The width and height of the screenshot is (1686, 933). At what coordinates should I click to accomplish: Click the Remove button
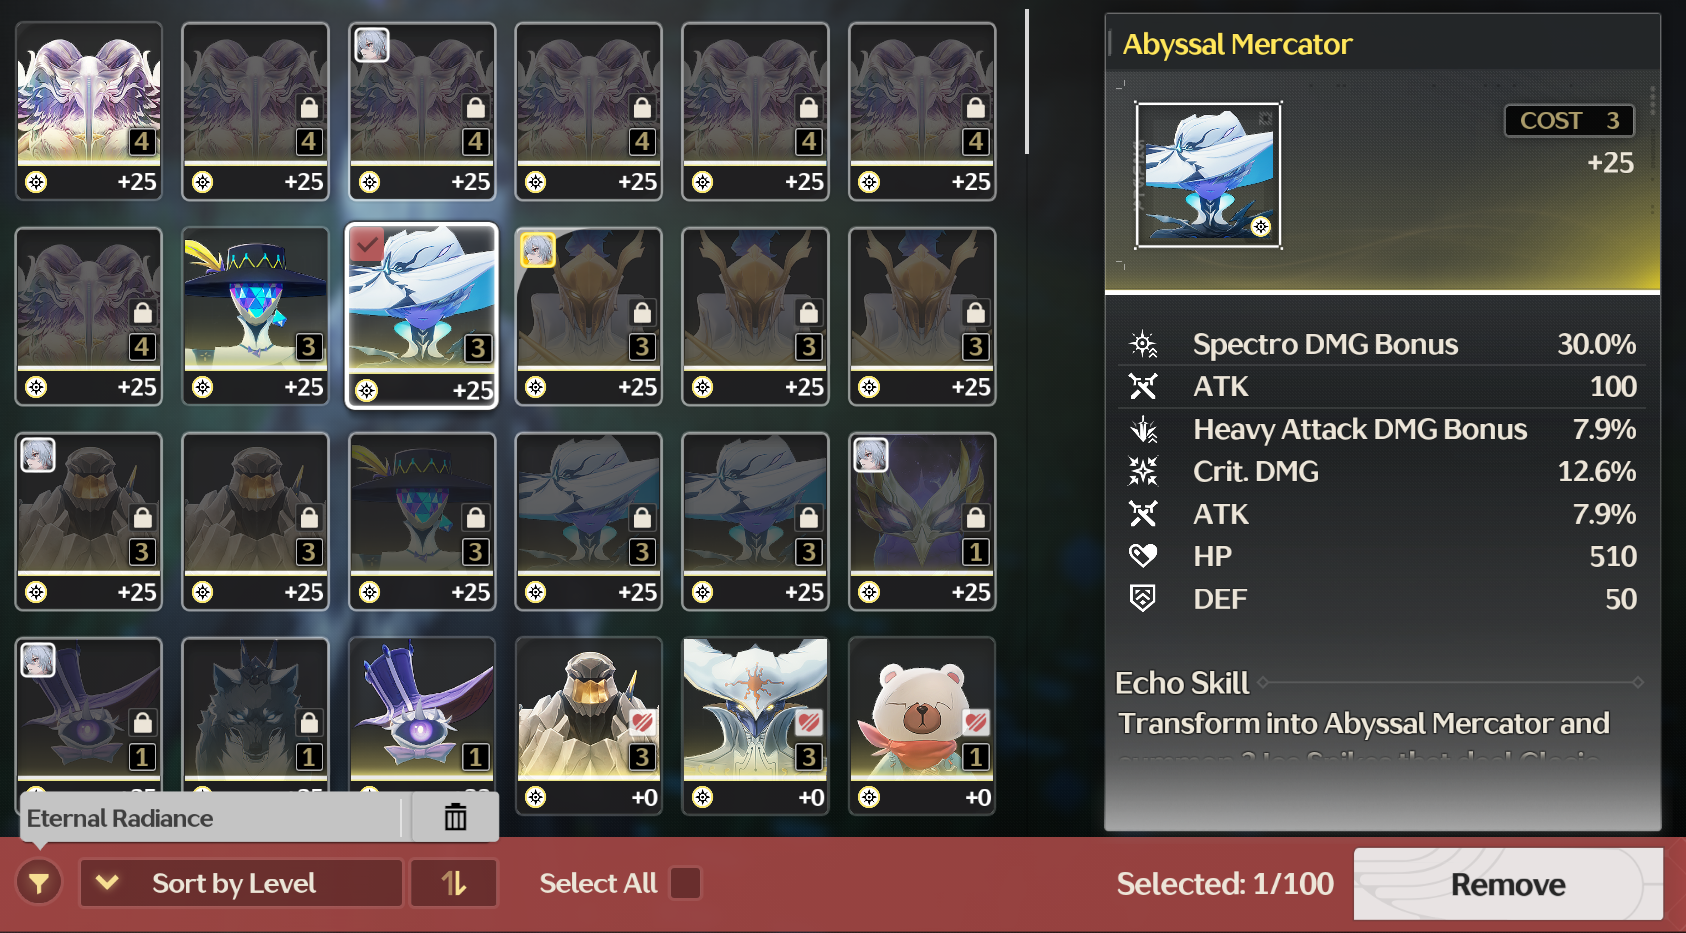(x=1508, y=884)
